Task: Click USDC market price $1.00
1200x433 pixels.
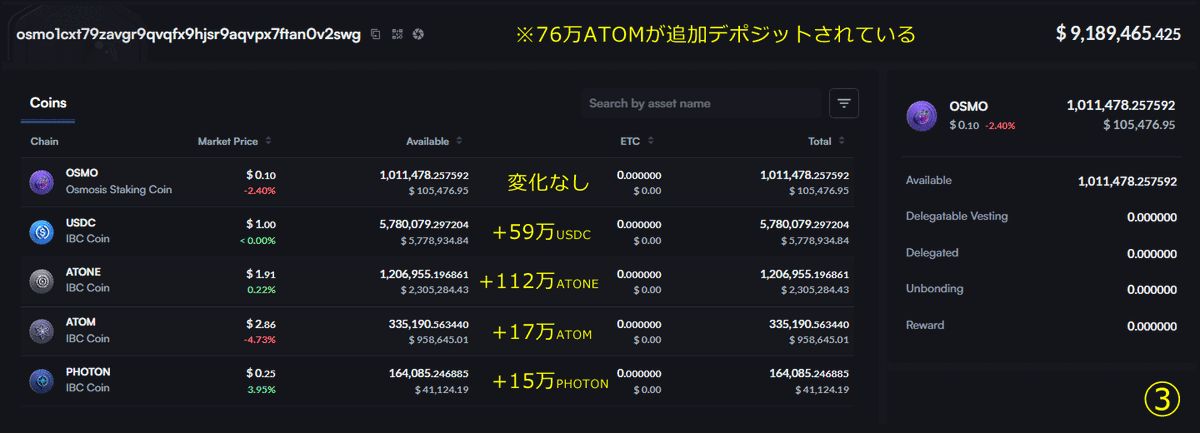Action: [260, 224]
